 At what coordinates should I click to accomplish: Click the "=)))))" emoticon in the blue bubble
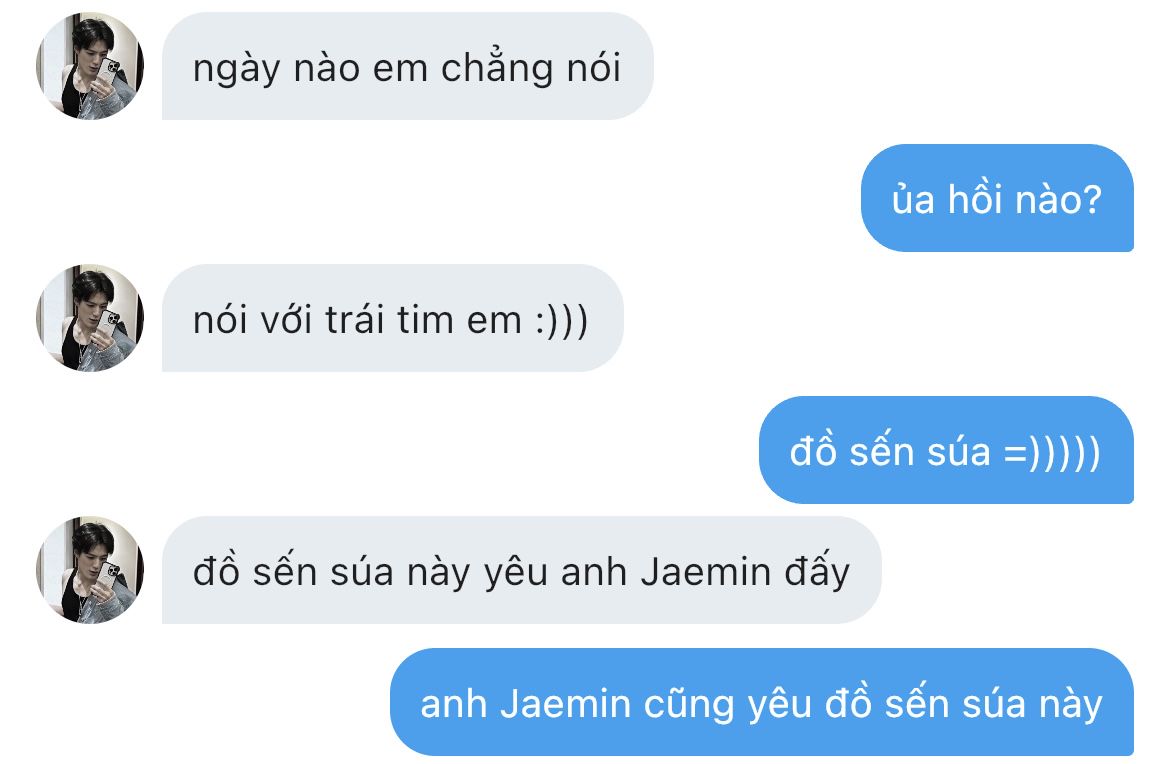pos(1052,453)
